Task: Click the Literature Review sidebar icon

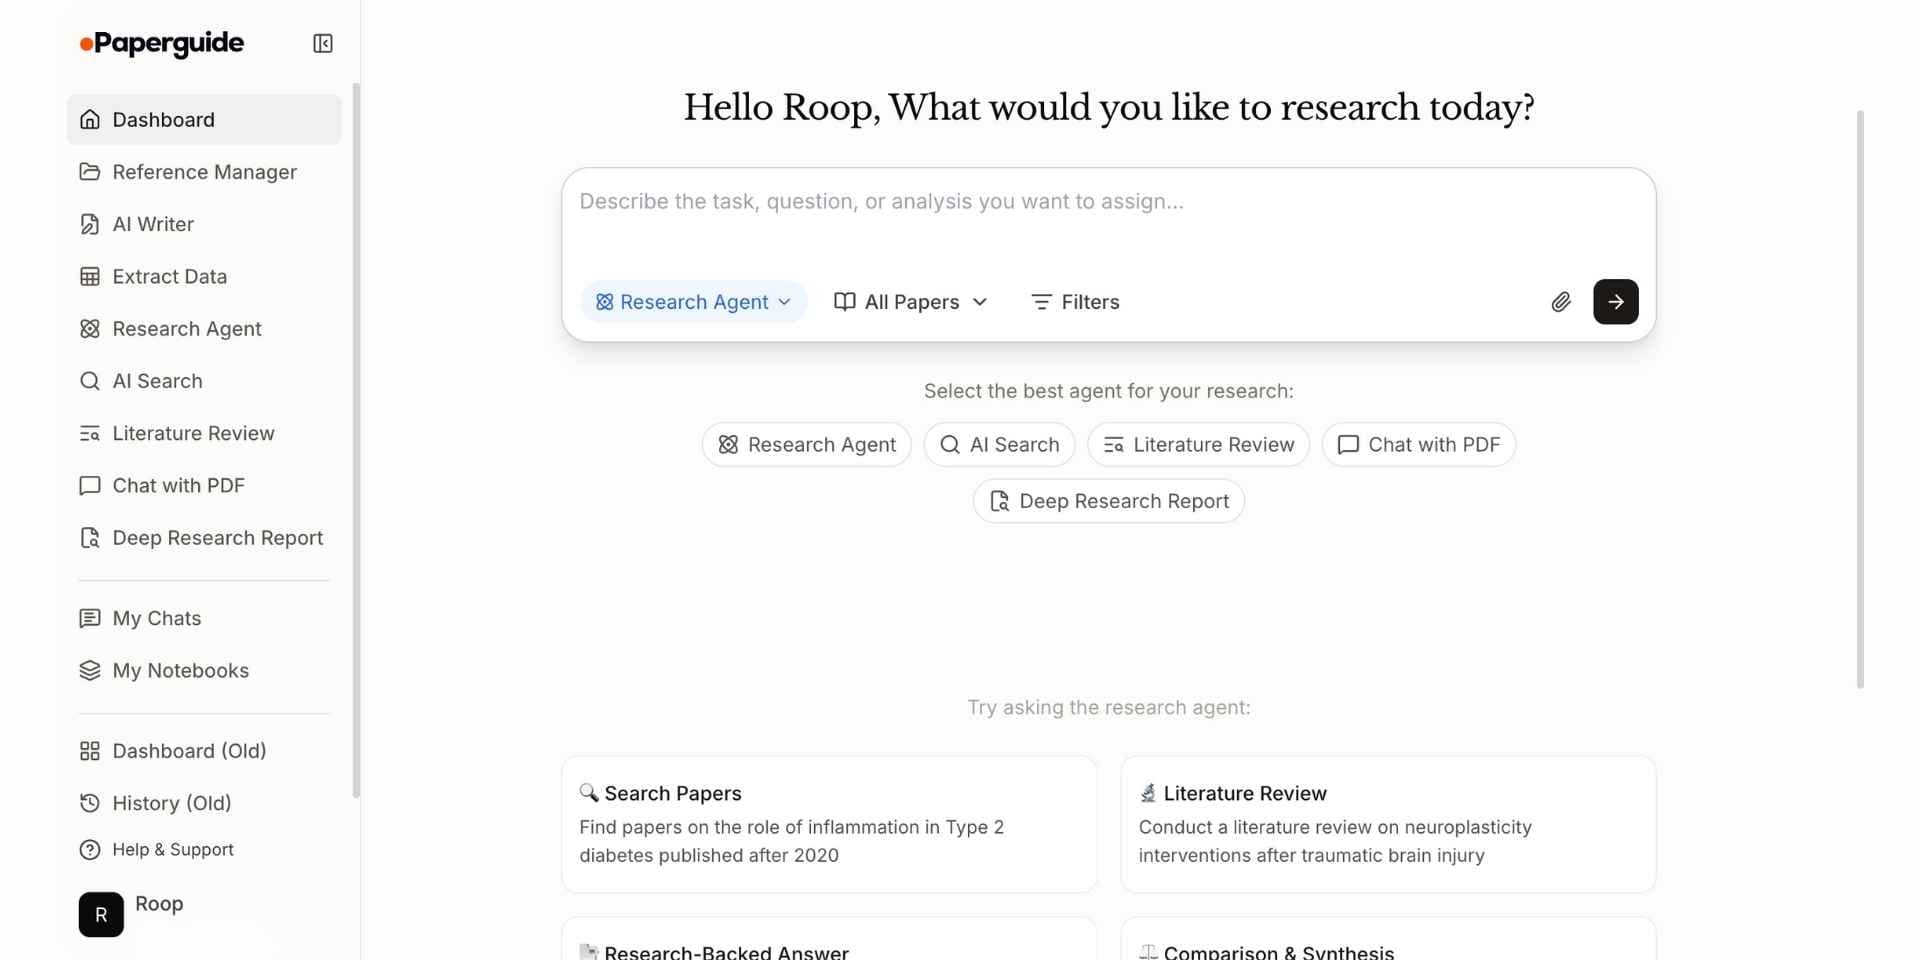Action: [90, 433]
